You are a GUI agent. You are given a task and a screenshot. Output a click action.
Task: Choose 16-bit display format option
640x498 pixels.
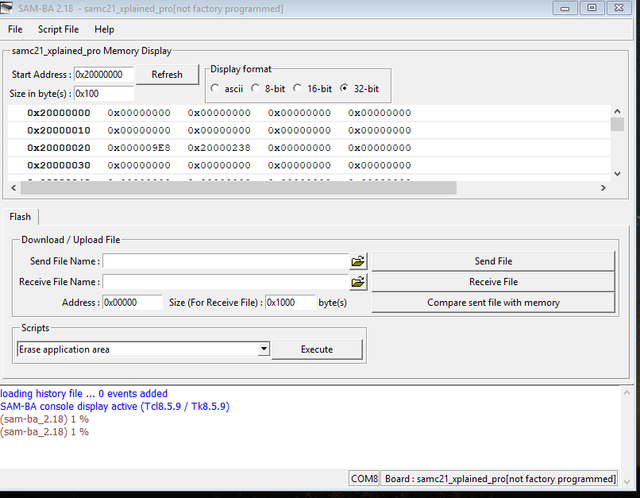pyautogui.click(x=297, y=89)
